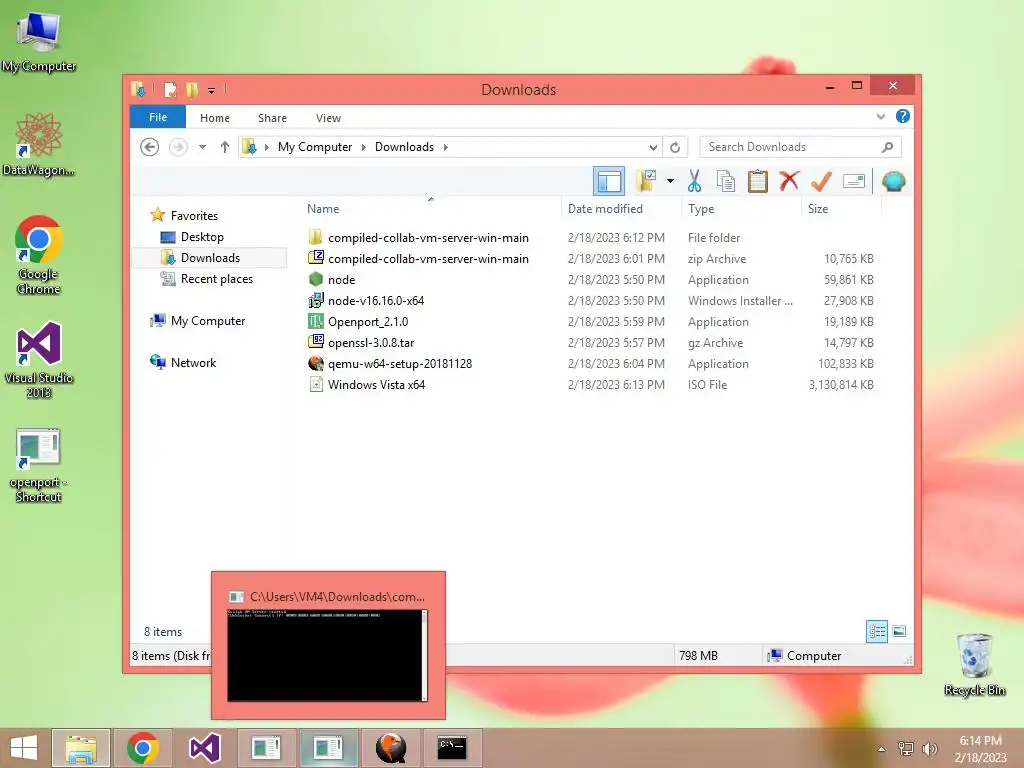The height and width of the screenshot is (768, 1024).
Task: Switch to the Home ribbon tab
Action: click(x=215, y=118)
